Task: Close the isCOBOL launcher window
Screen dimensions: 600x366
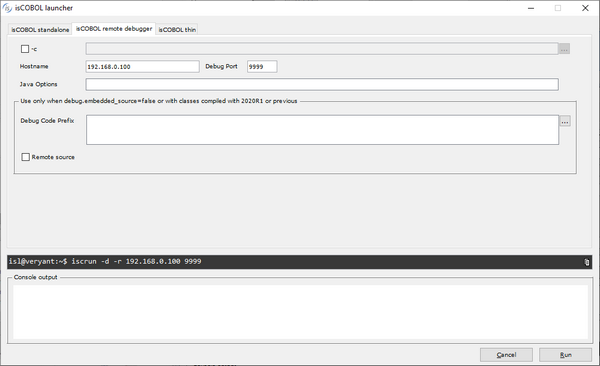Action: [585, 8]
